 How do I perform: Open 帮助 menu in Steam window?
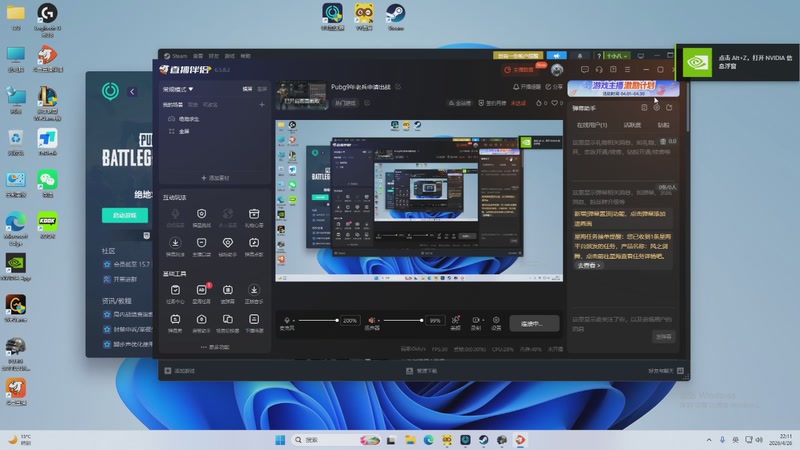coord(245,56)
